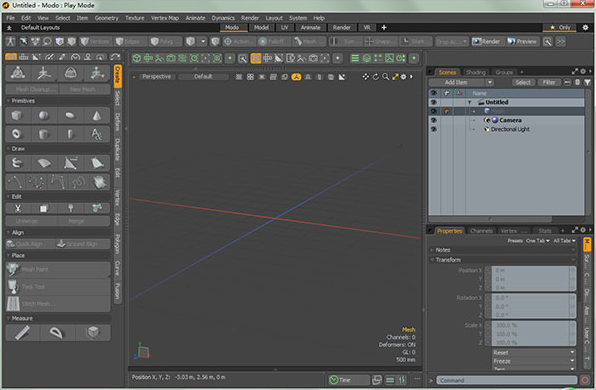
Task: Click the viewport axis gizmo
Action: coord(142,351)
